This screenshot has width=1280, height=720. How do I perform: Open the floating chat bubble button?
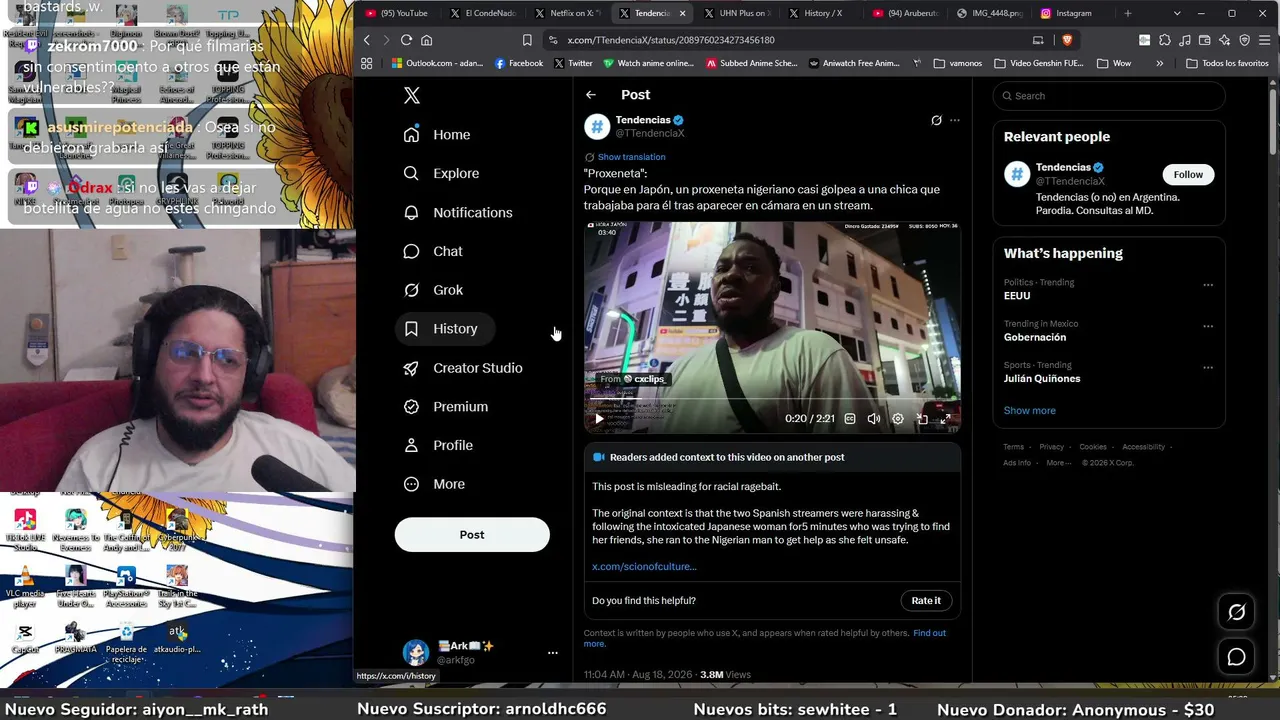point(1237,657)
